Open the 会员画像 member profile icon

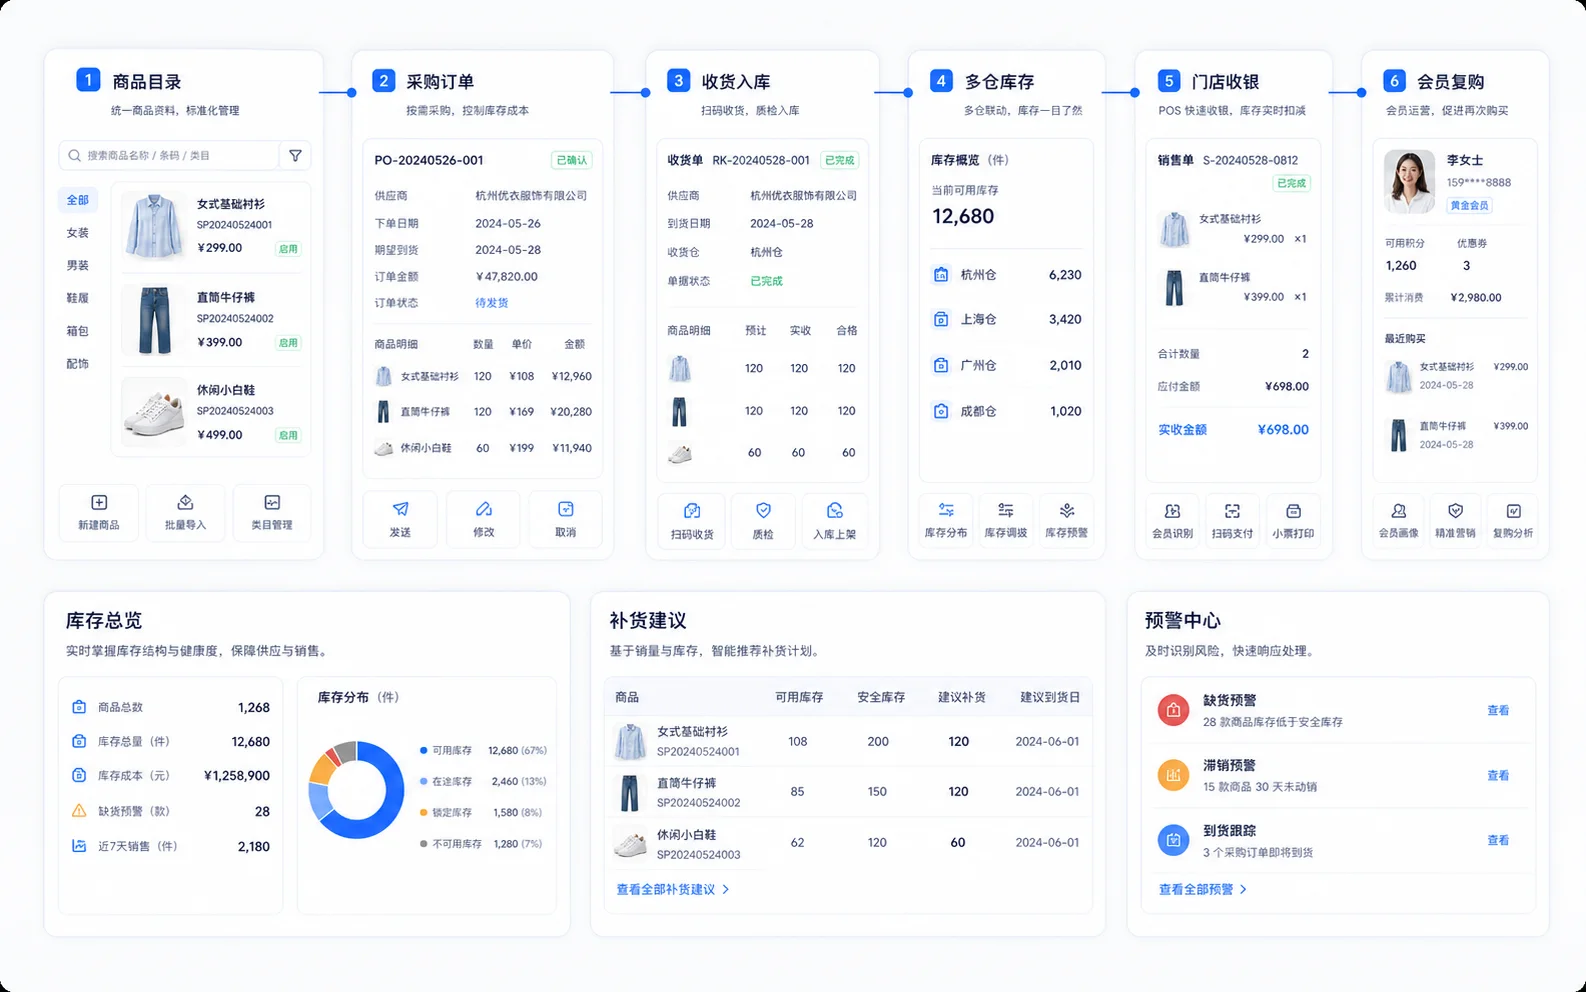(x=1399, y=511)
